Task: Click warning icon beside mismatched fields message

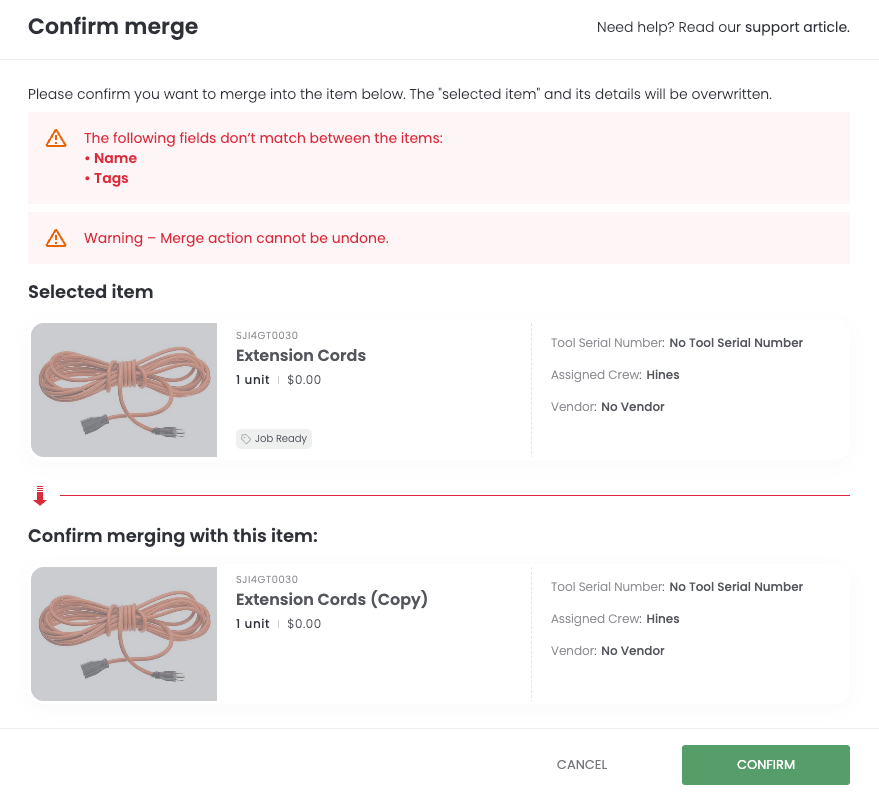Action: click(56, 139)
